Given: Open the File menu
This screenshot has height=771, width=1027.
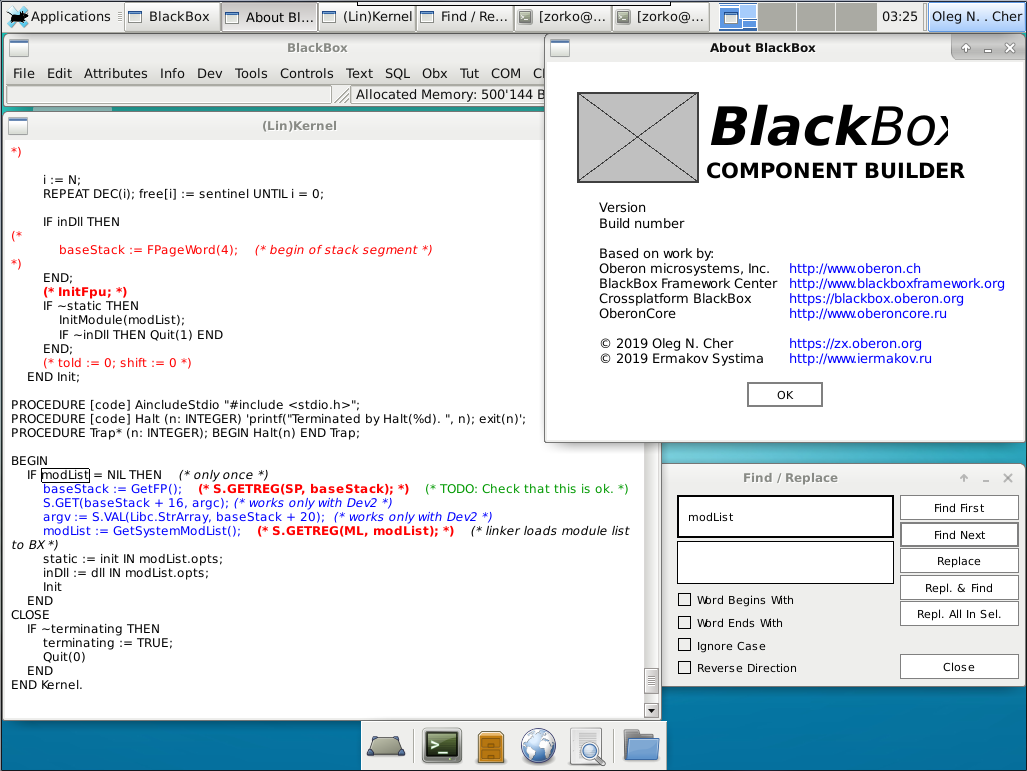Looking at the screenshot, I should (x=24, y=73).
